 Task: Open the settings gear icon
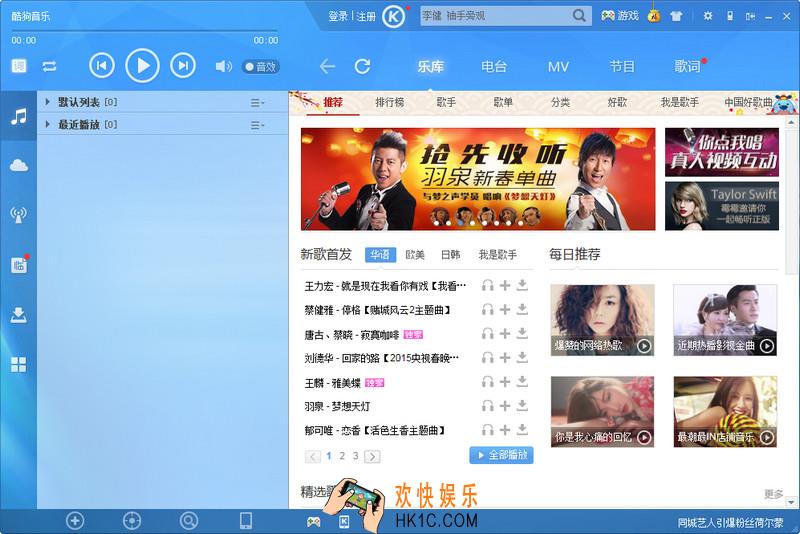pos(708,16)
